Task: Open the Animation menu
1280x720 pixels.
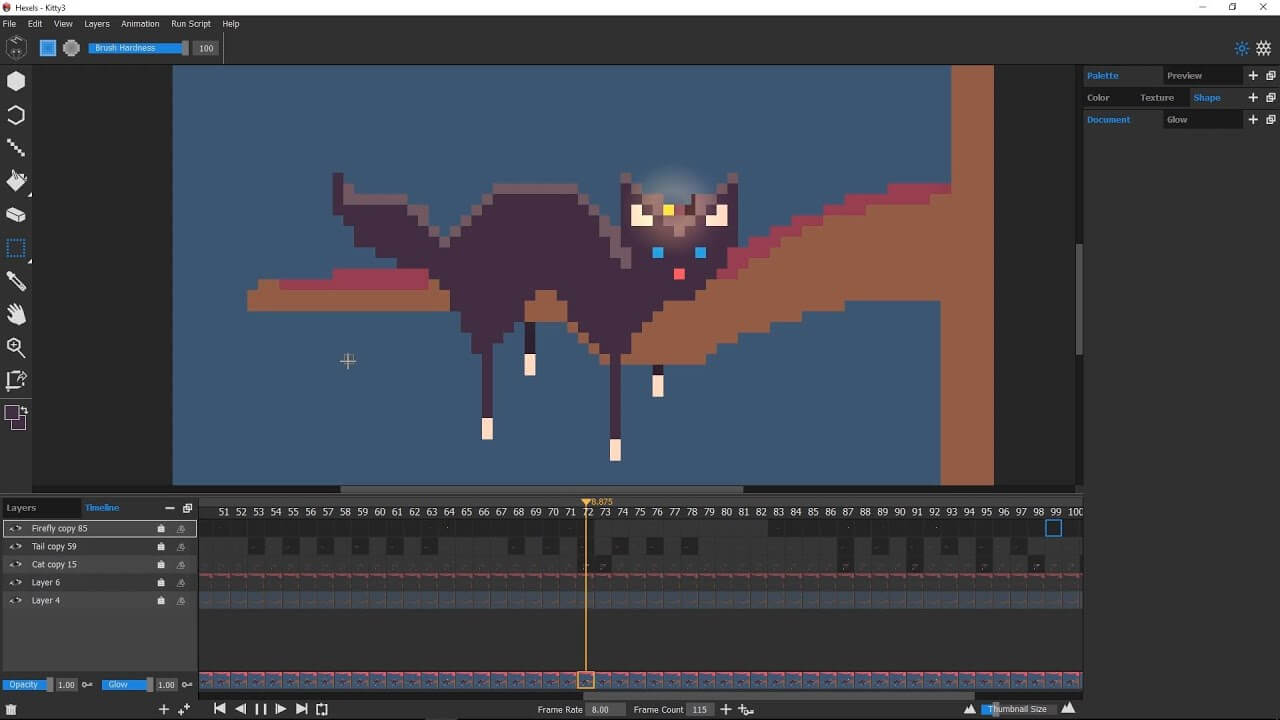Action: click(x=140, y=24)
